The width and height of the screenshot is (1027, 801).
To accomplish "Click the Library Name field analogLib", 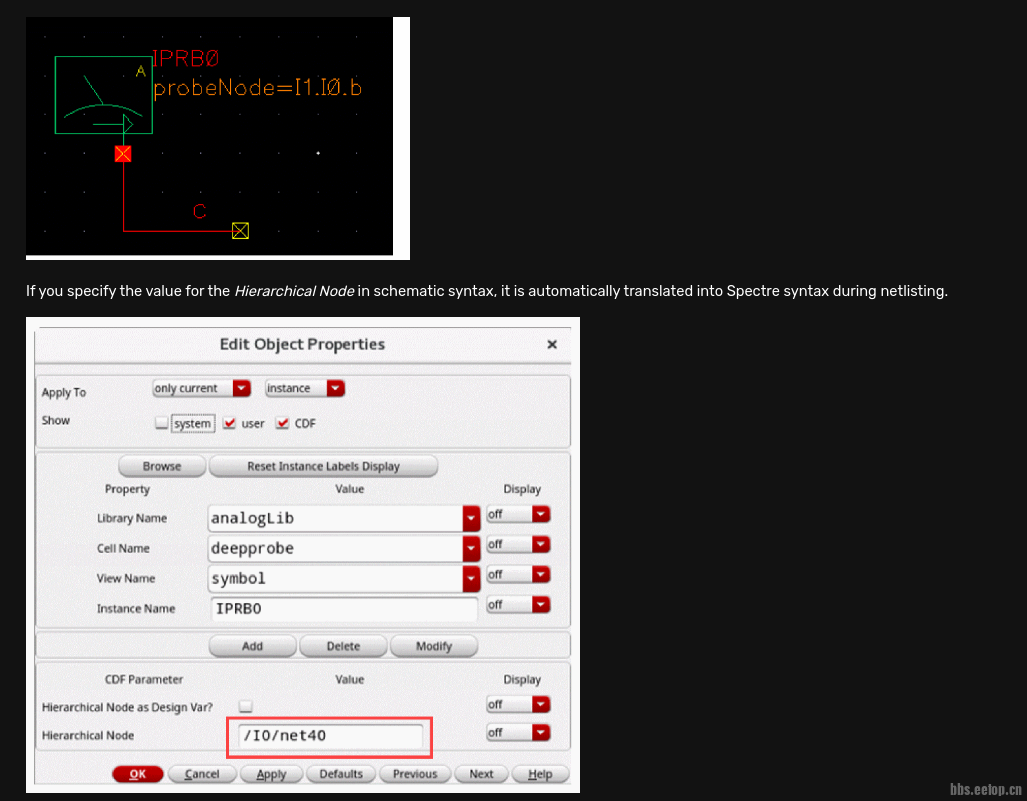I will (335, 518).
